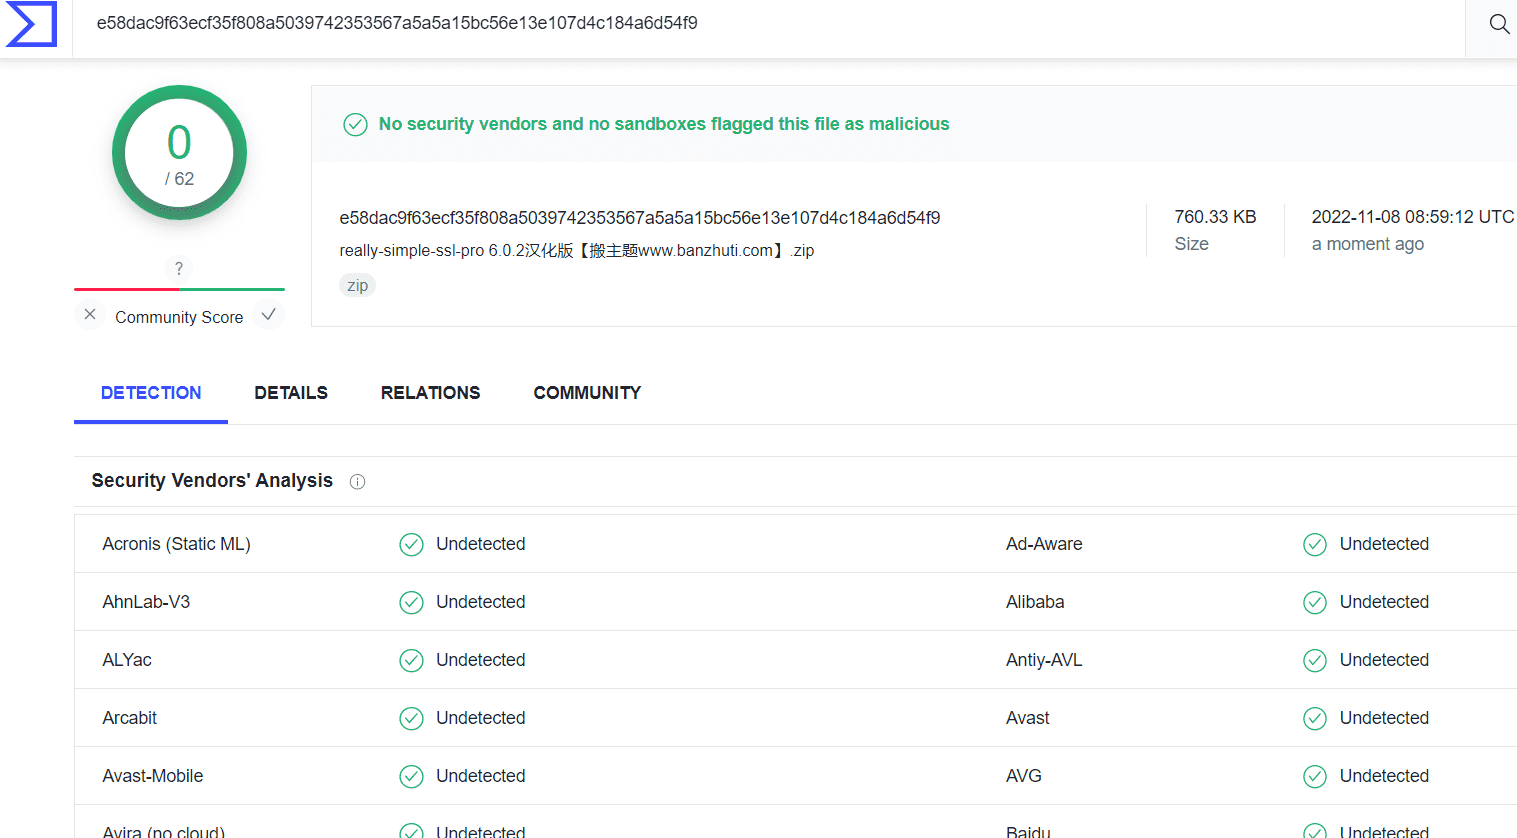Click the ALYac undetected check icon
This screenshot has height=838, width=1517.
tap(411, 660)
